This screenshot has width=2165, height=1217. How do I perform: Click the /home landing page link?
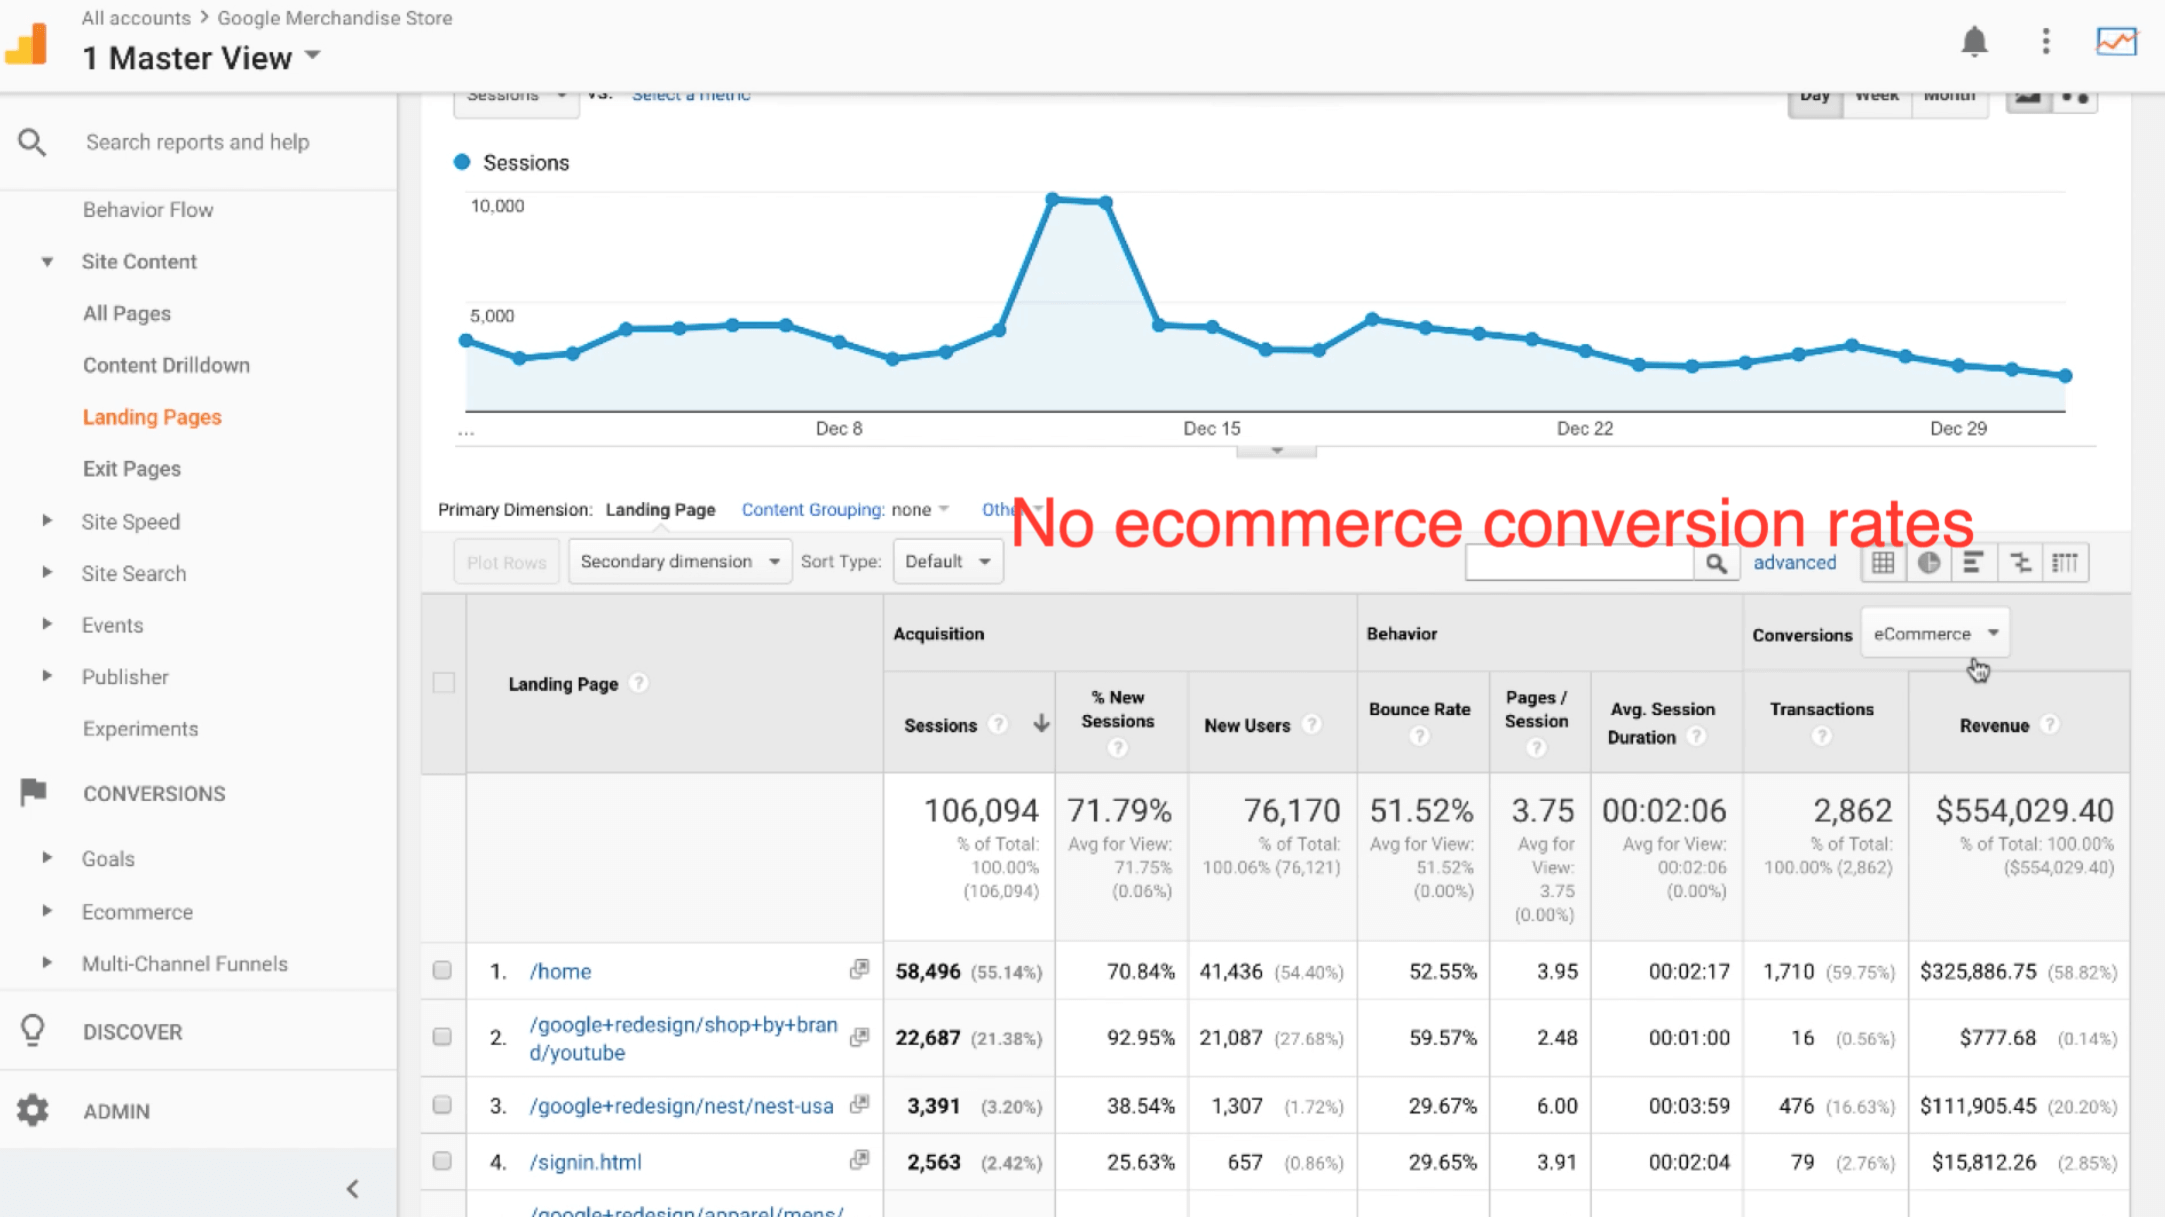click(x=559, y=972)
